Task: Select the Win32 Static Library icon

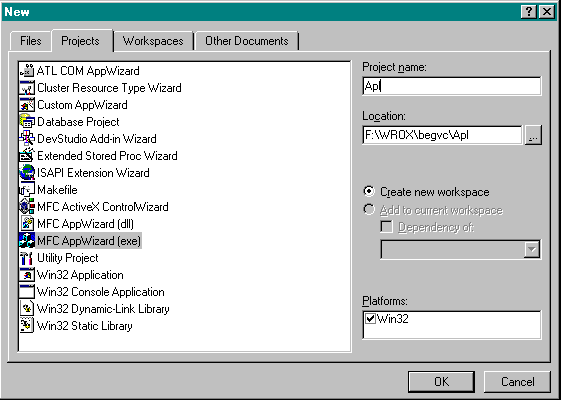Action: click(x=27, y=326)
